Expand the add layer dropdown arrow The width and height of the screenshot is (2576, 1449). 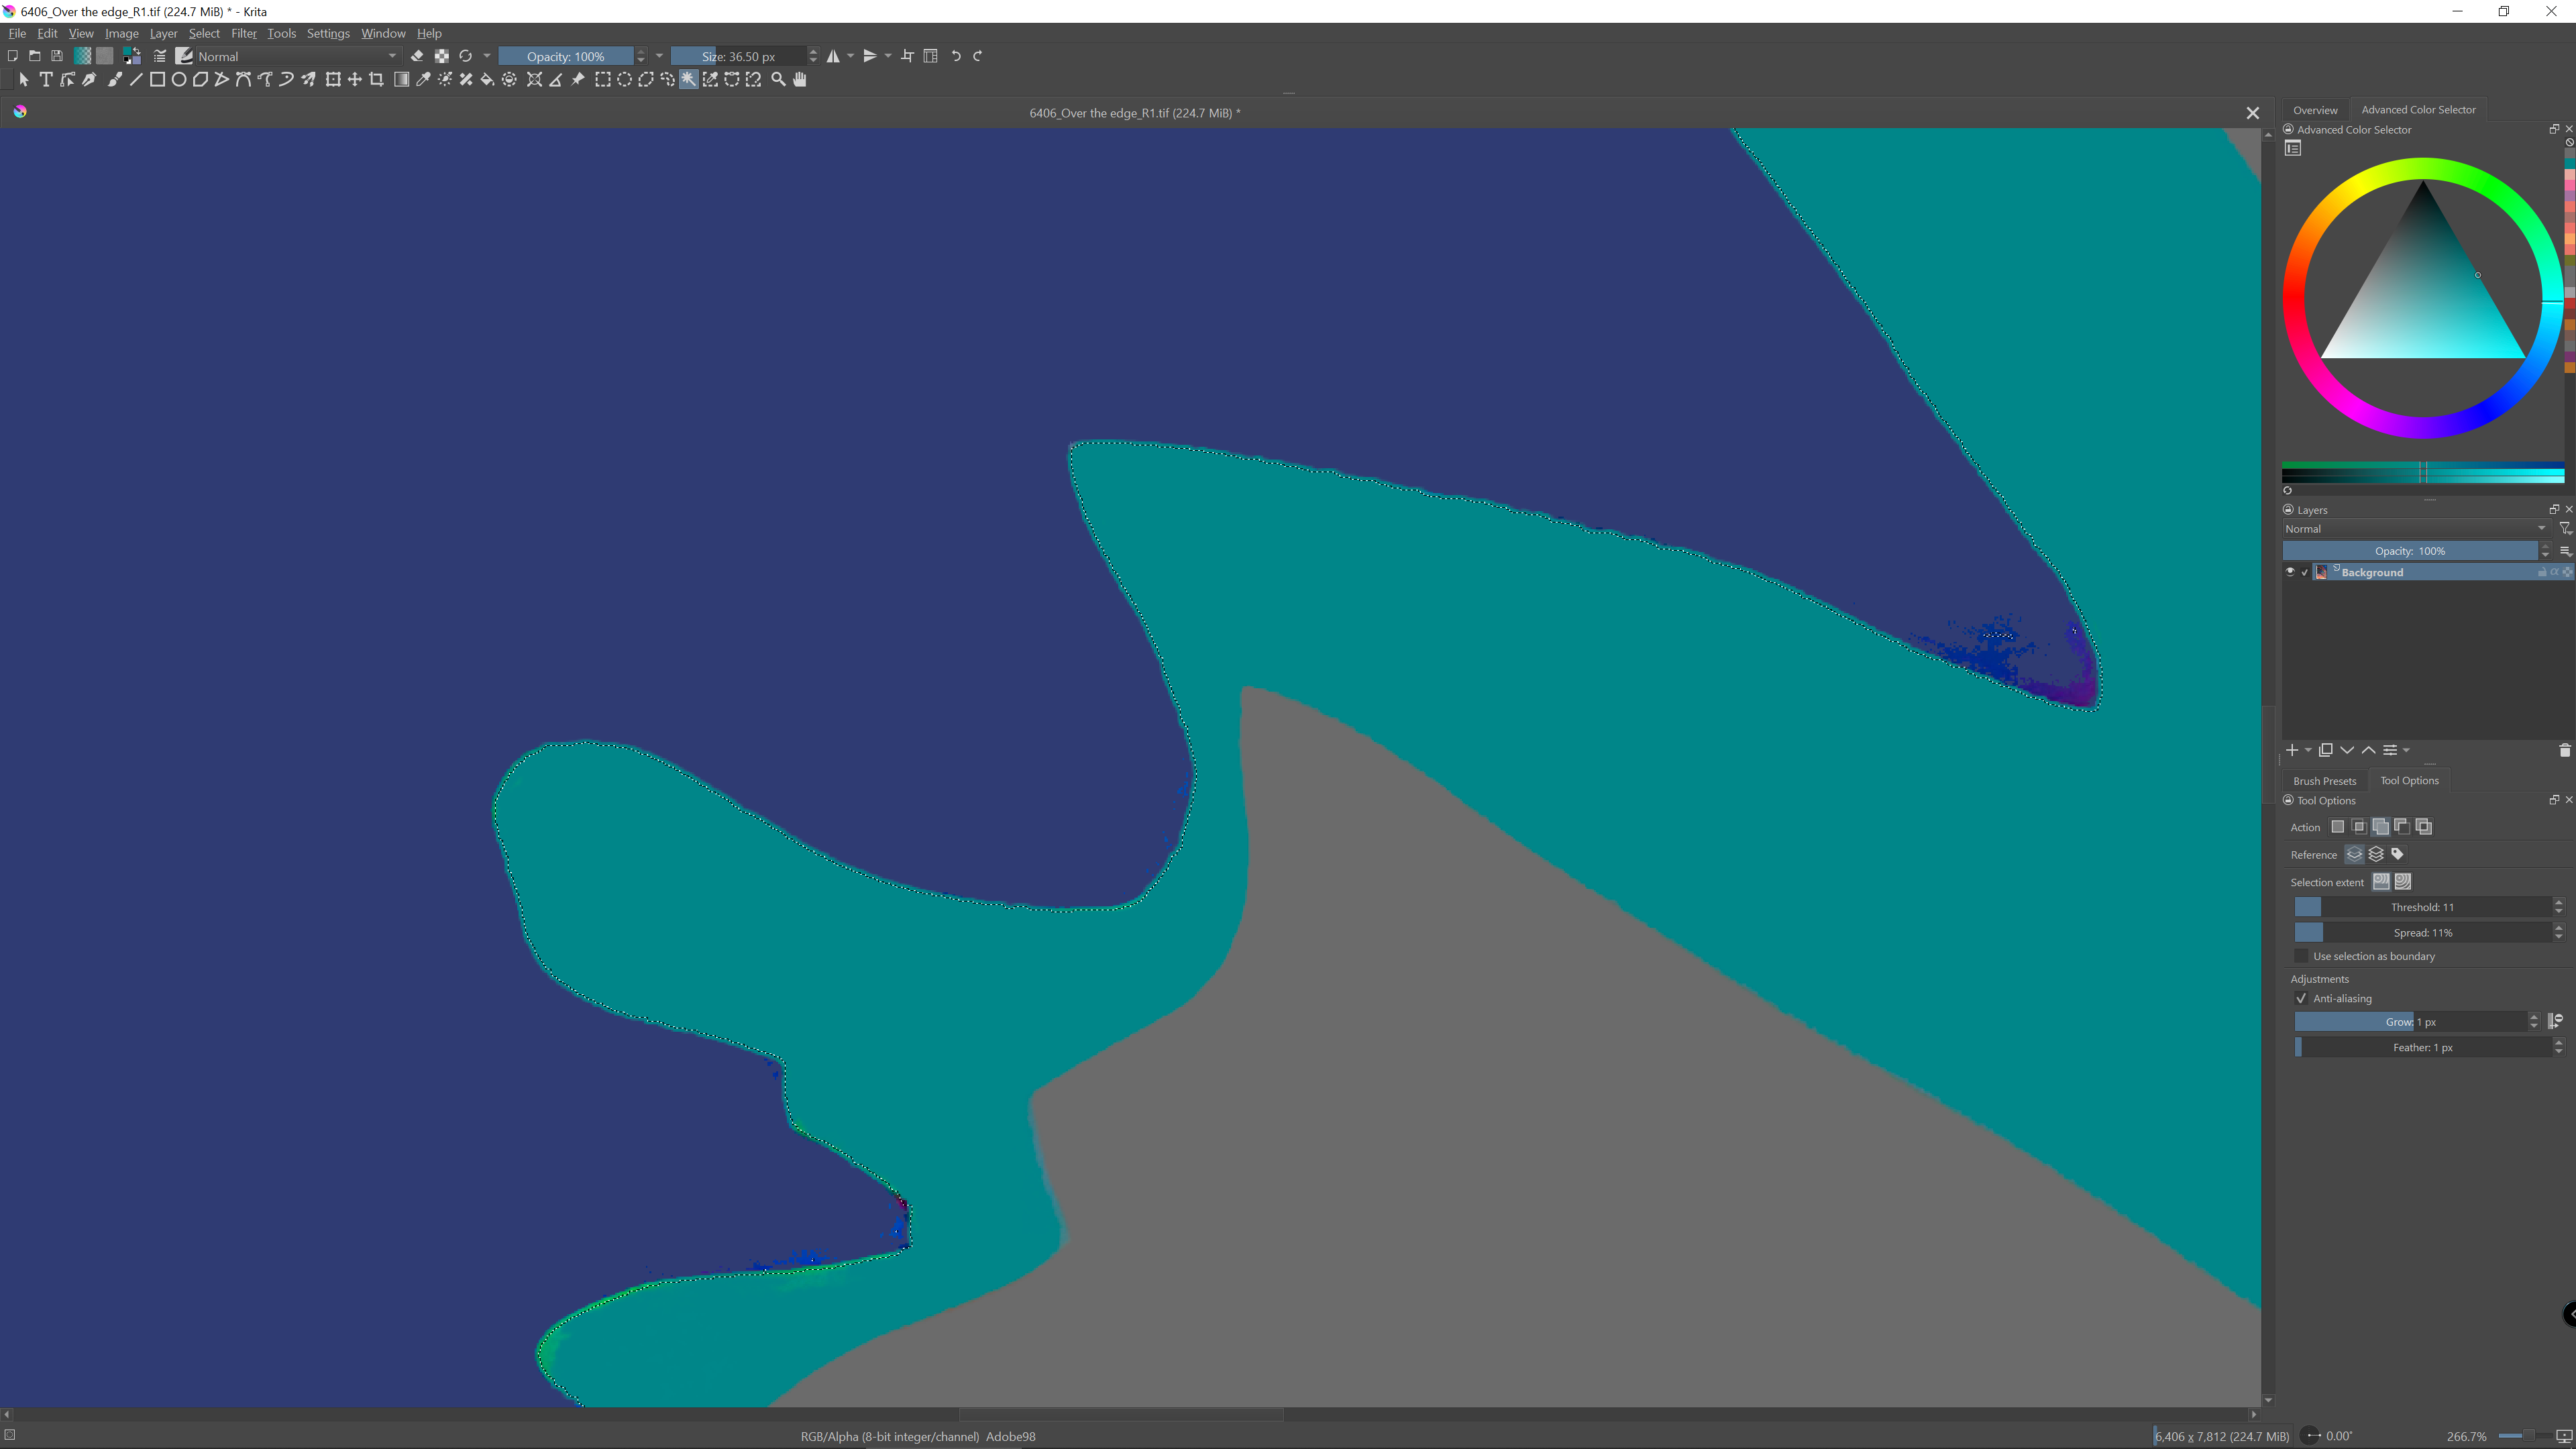pyautogui.click(x=2308, y=750)
